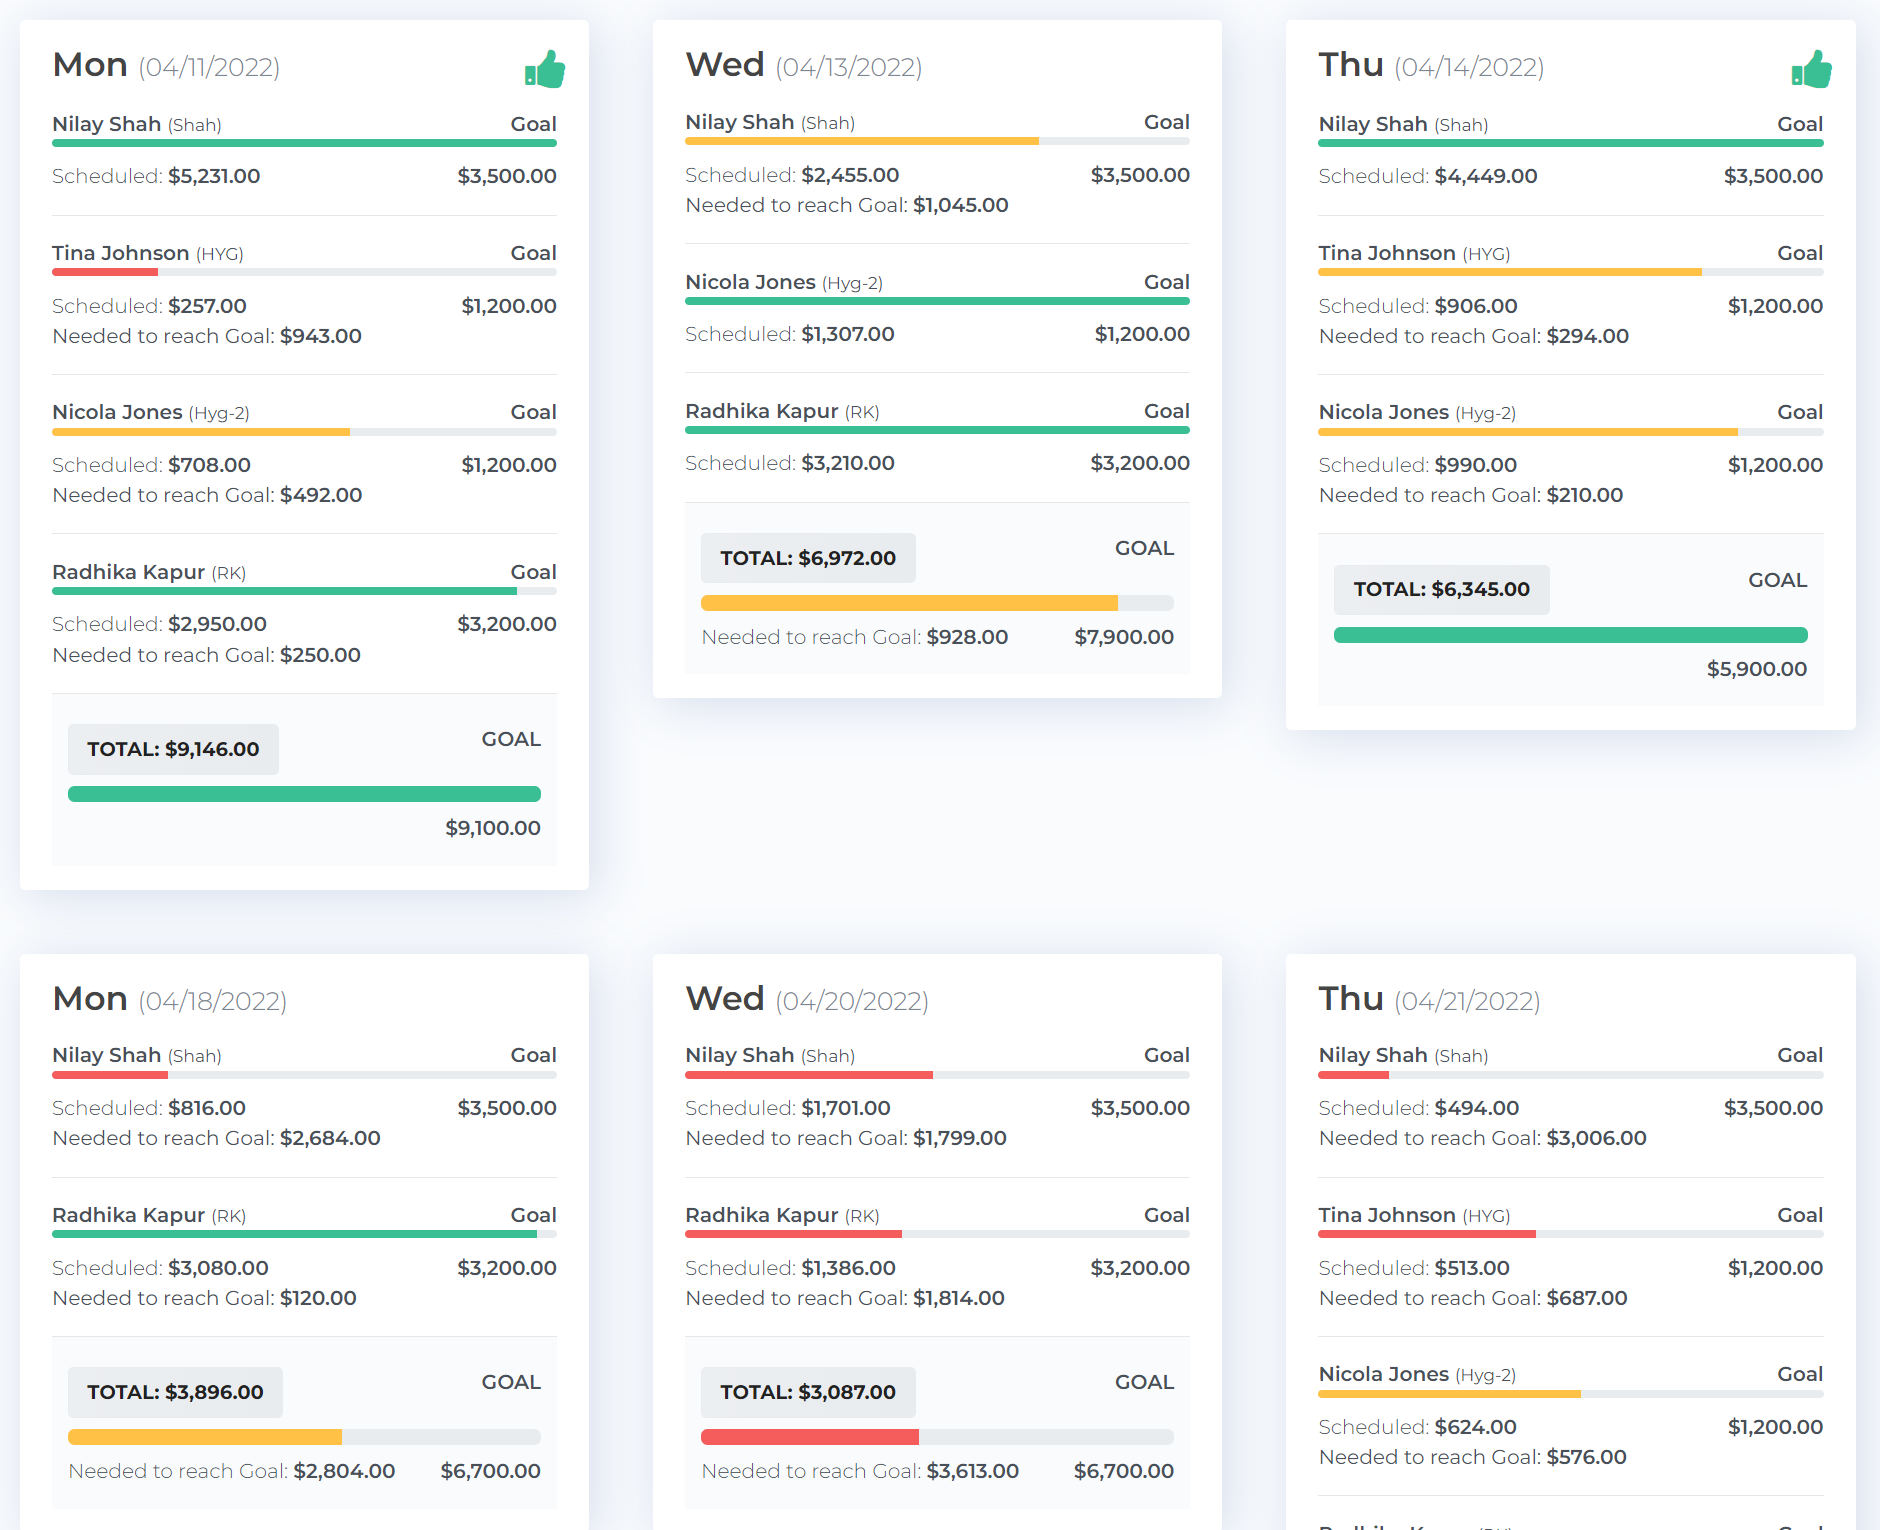Image resolution: width=1880 pixels, height=1530 pixels.
Task: Open the Mon (04/11/2022) card heading
Action: [166, 65]
